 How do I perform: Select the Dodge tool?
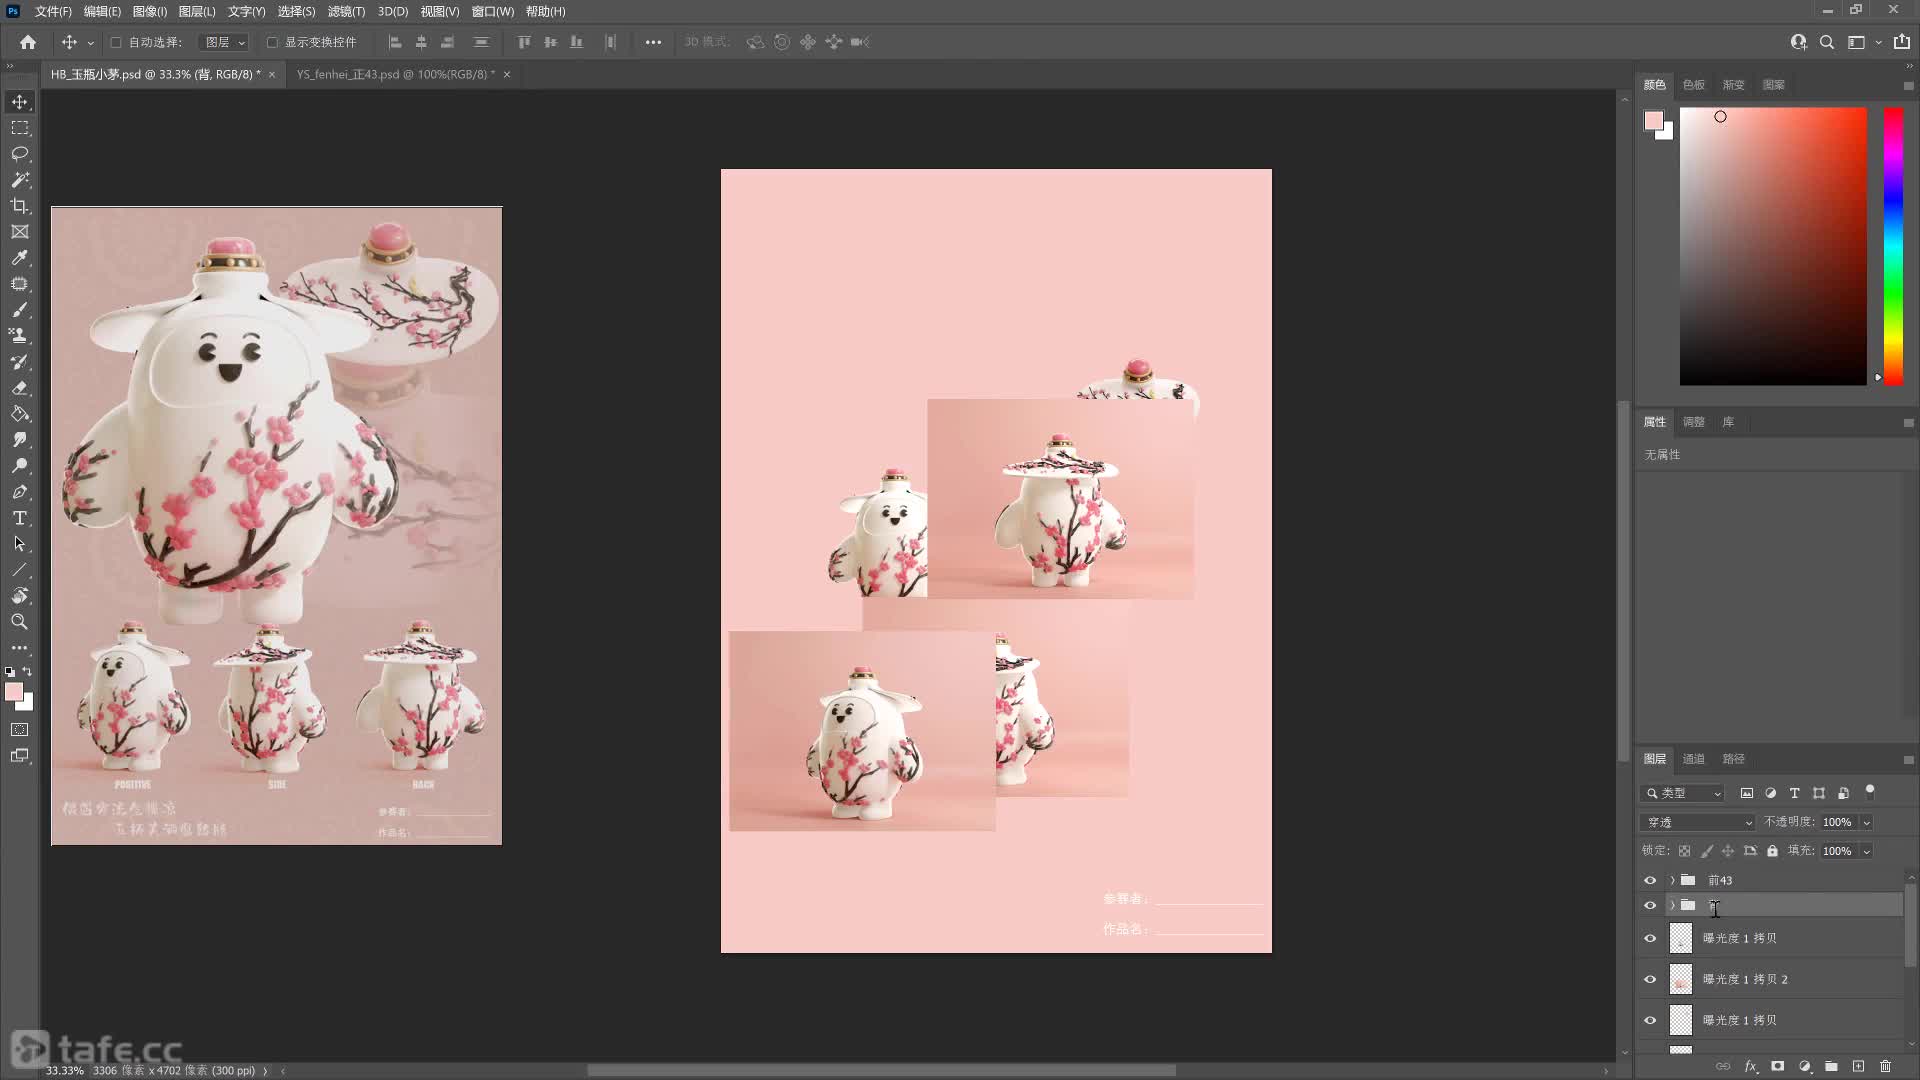(x=20, y=466)
